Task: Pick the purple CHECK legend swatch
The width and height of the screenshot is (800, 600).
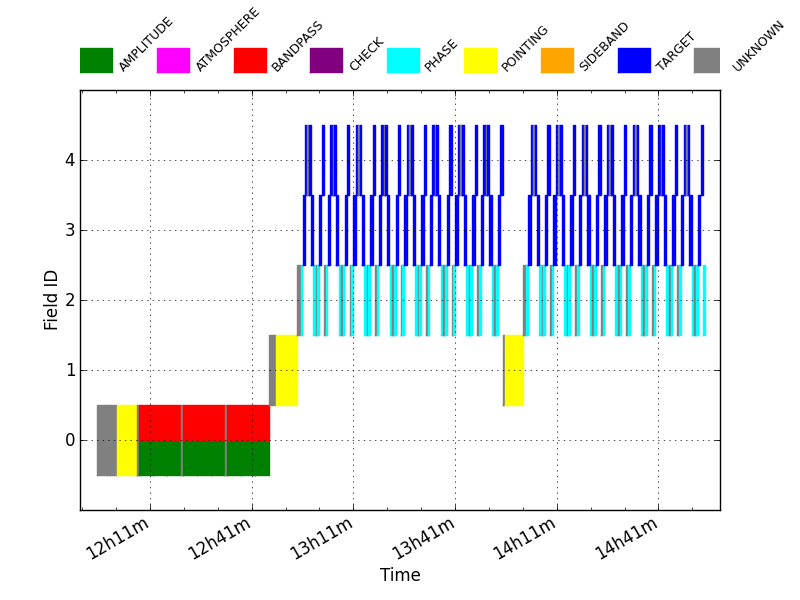Action: click(326, 60)
